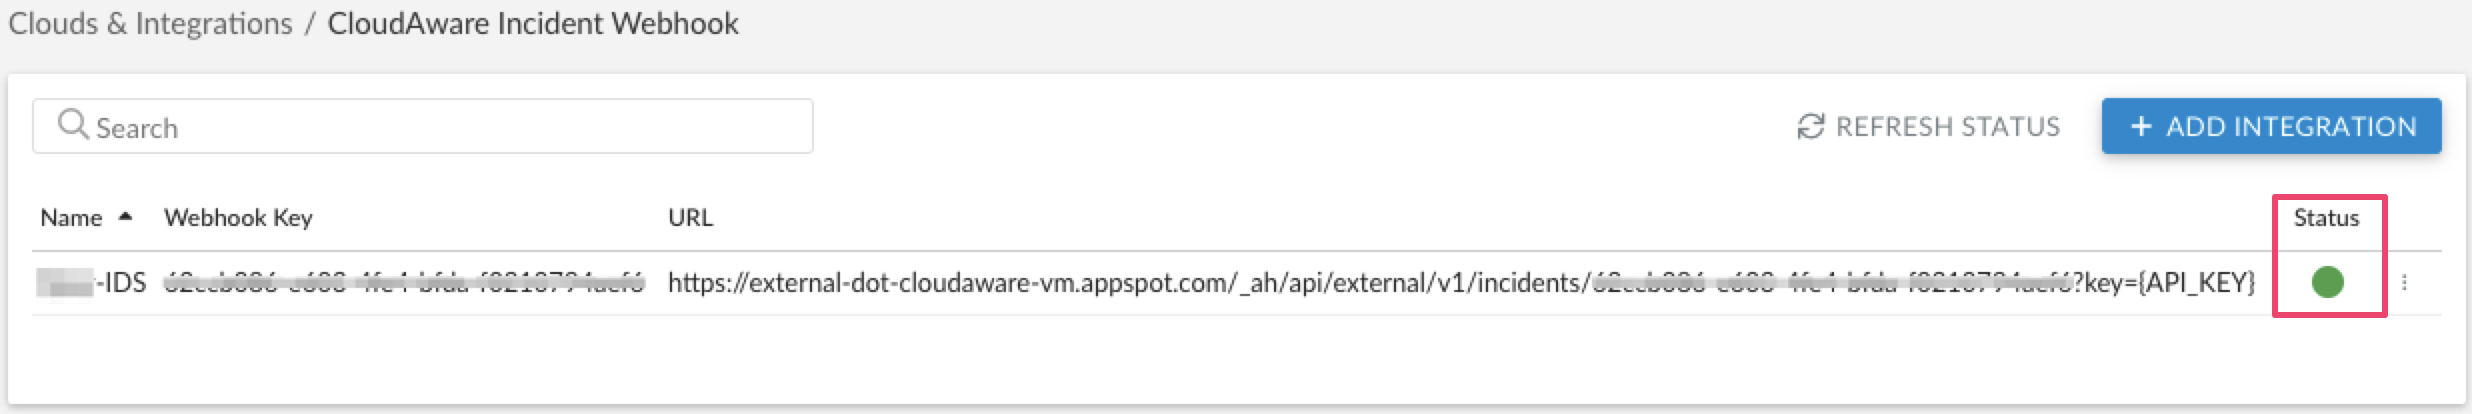2472x414 pixels.
Task: Toggle the Name column sort arrow
Action: pyautogui.click(x=125, y=216)
